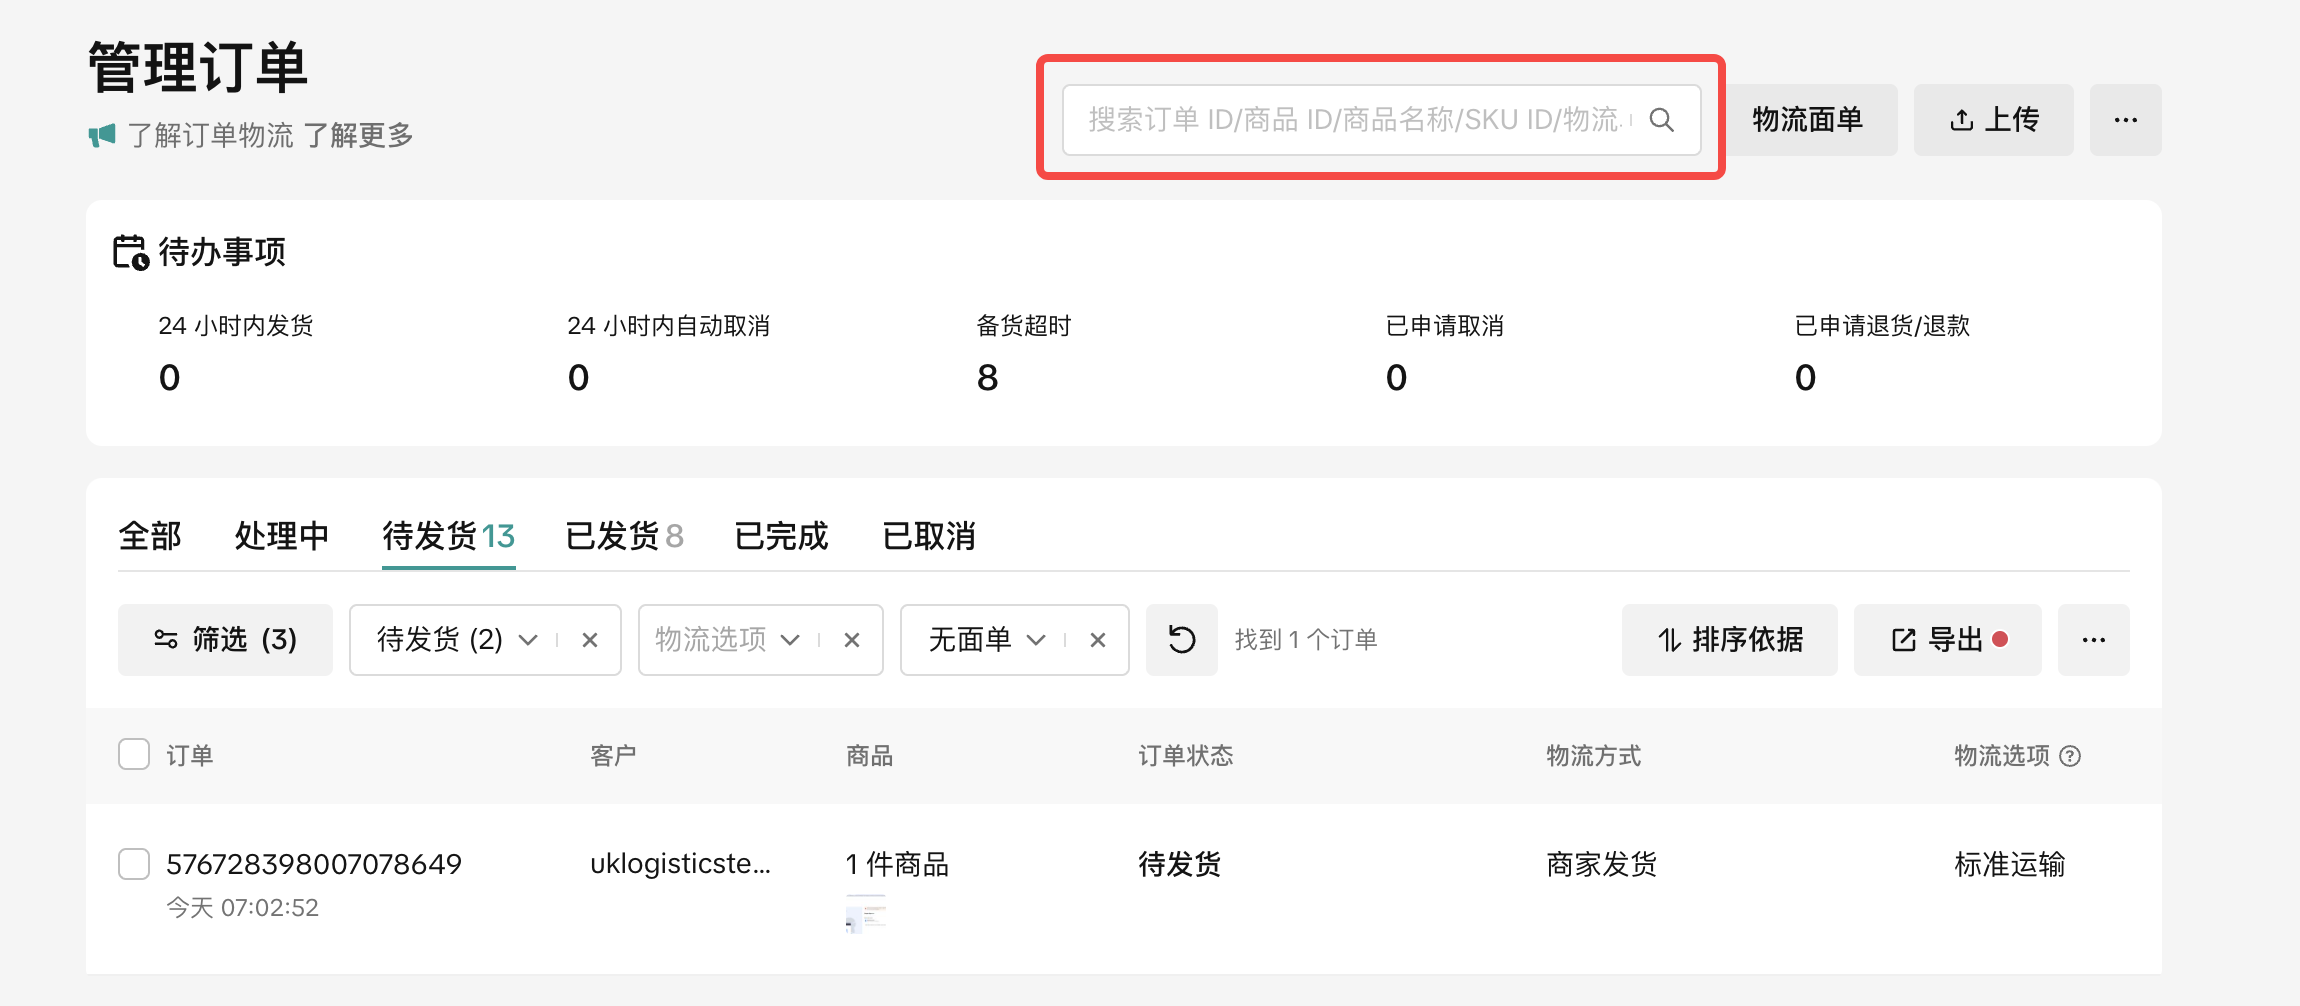
Task: Tick the select-all orders checkbox
Action: click(x=134, y=754)
